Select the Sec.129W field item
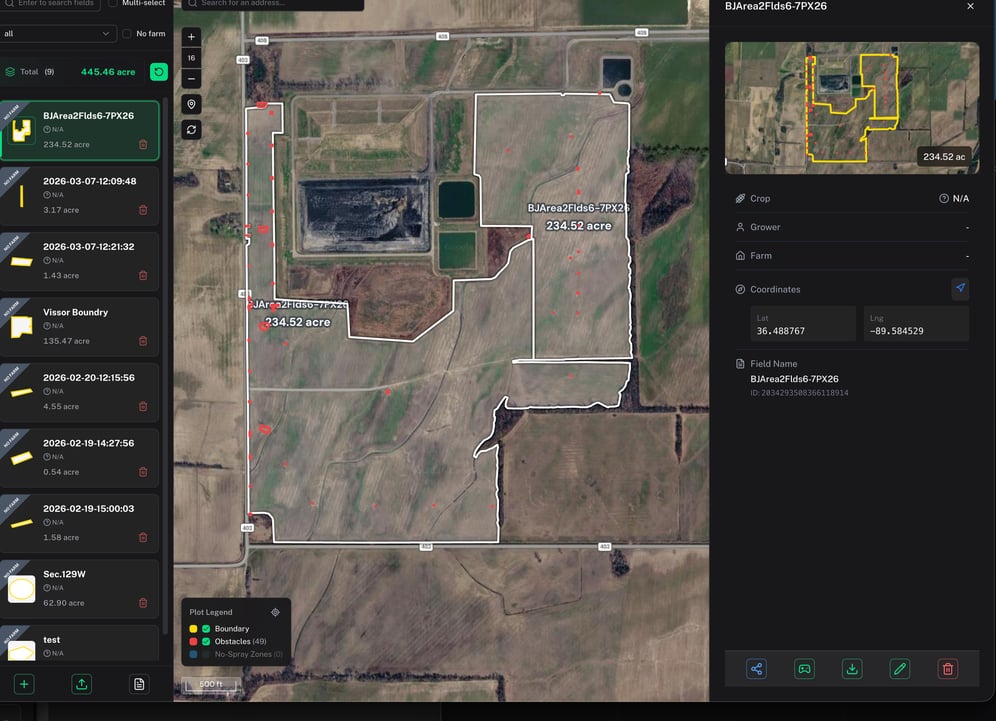996x721 pixels. [79, 589]
